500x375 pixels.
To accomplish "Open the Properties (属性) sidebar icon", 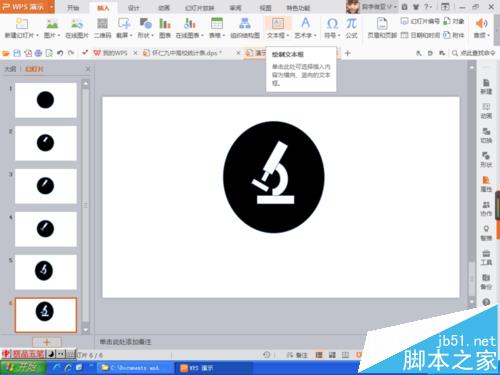I will pyautogui.click(x=486, y=184).
